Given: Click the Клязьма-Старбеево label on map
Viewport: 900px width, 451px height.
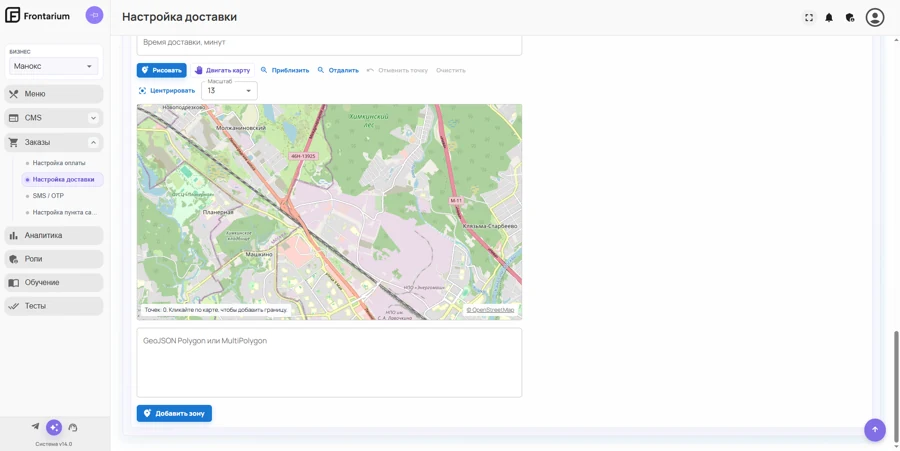Looking at the screenshot, I should (x=490, y=226).
